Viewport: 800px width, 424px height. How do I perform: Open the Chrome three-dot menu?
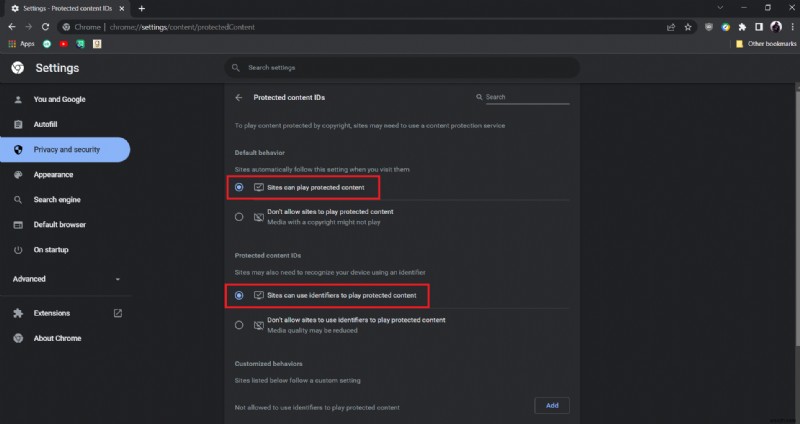792,27
